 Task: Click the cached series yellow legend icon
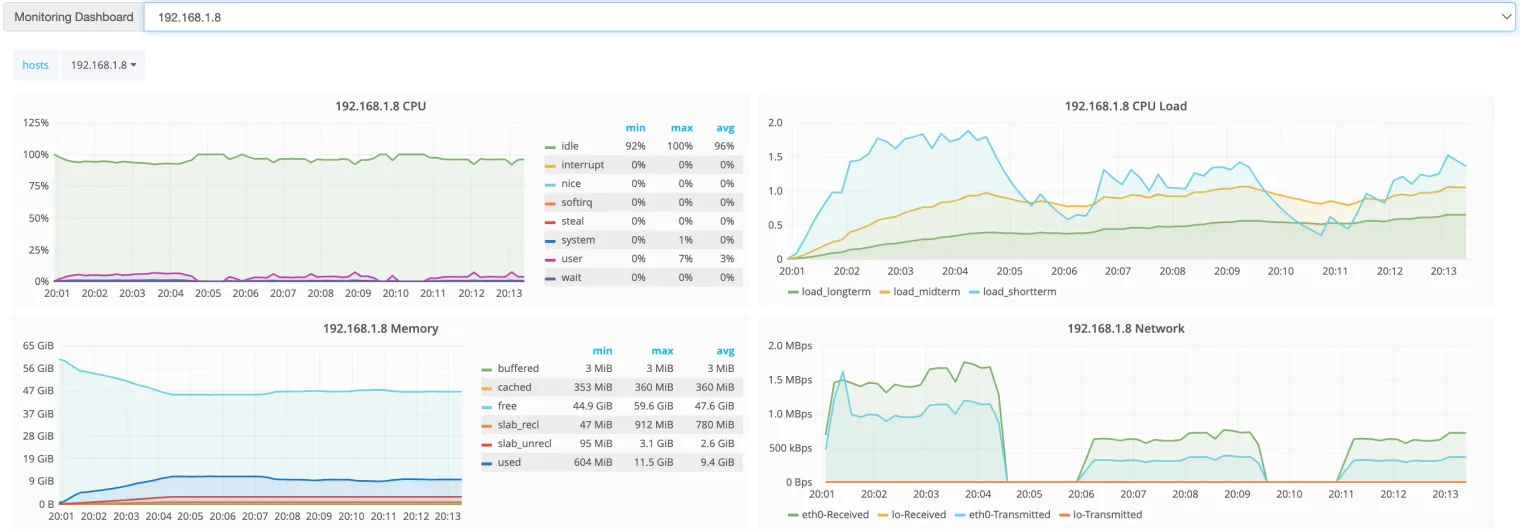click(x=487, y=387)
